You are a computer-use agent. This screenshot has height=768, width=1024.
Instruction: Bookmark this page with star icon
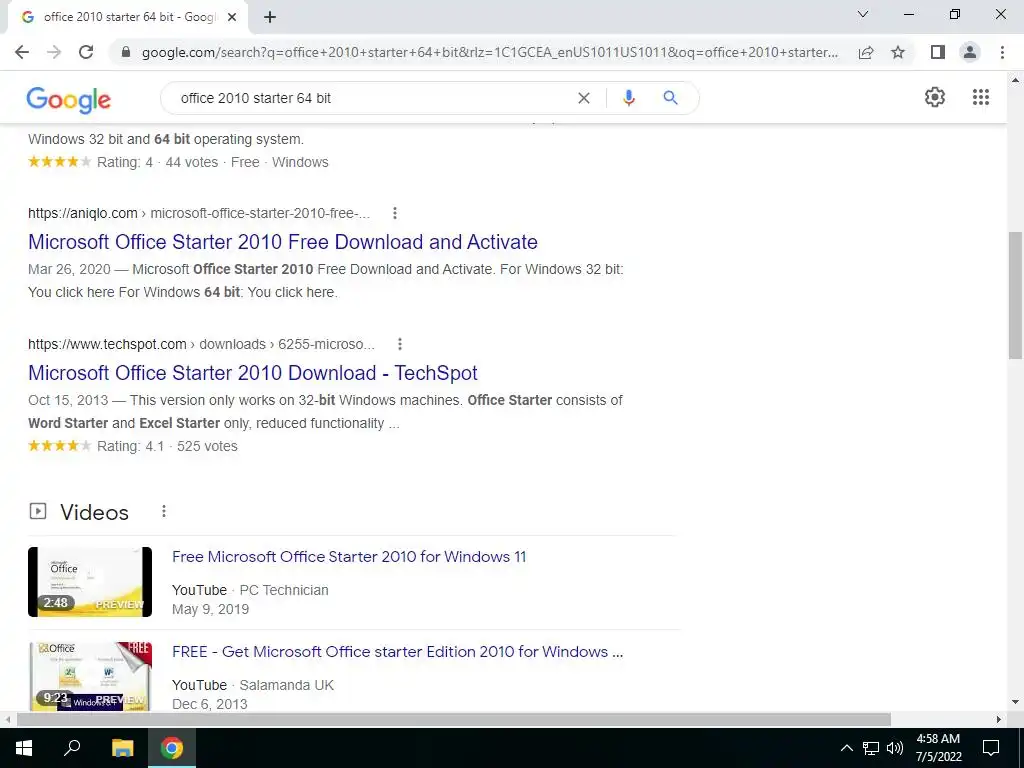(x=898, y=52)
